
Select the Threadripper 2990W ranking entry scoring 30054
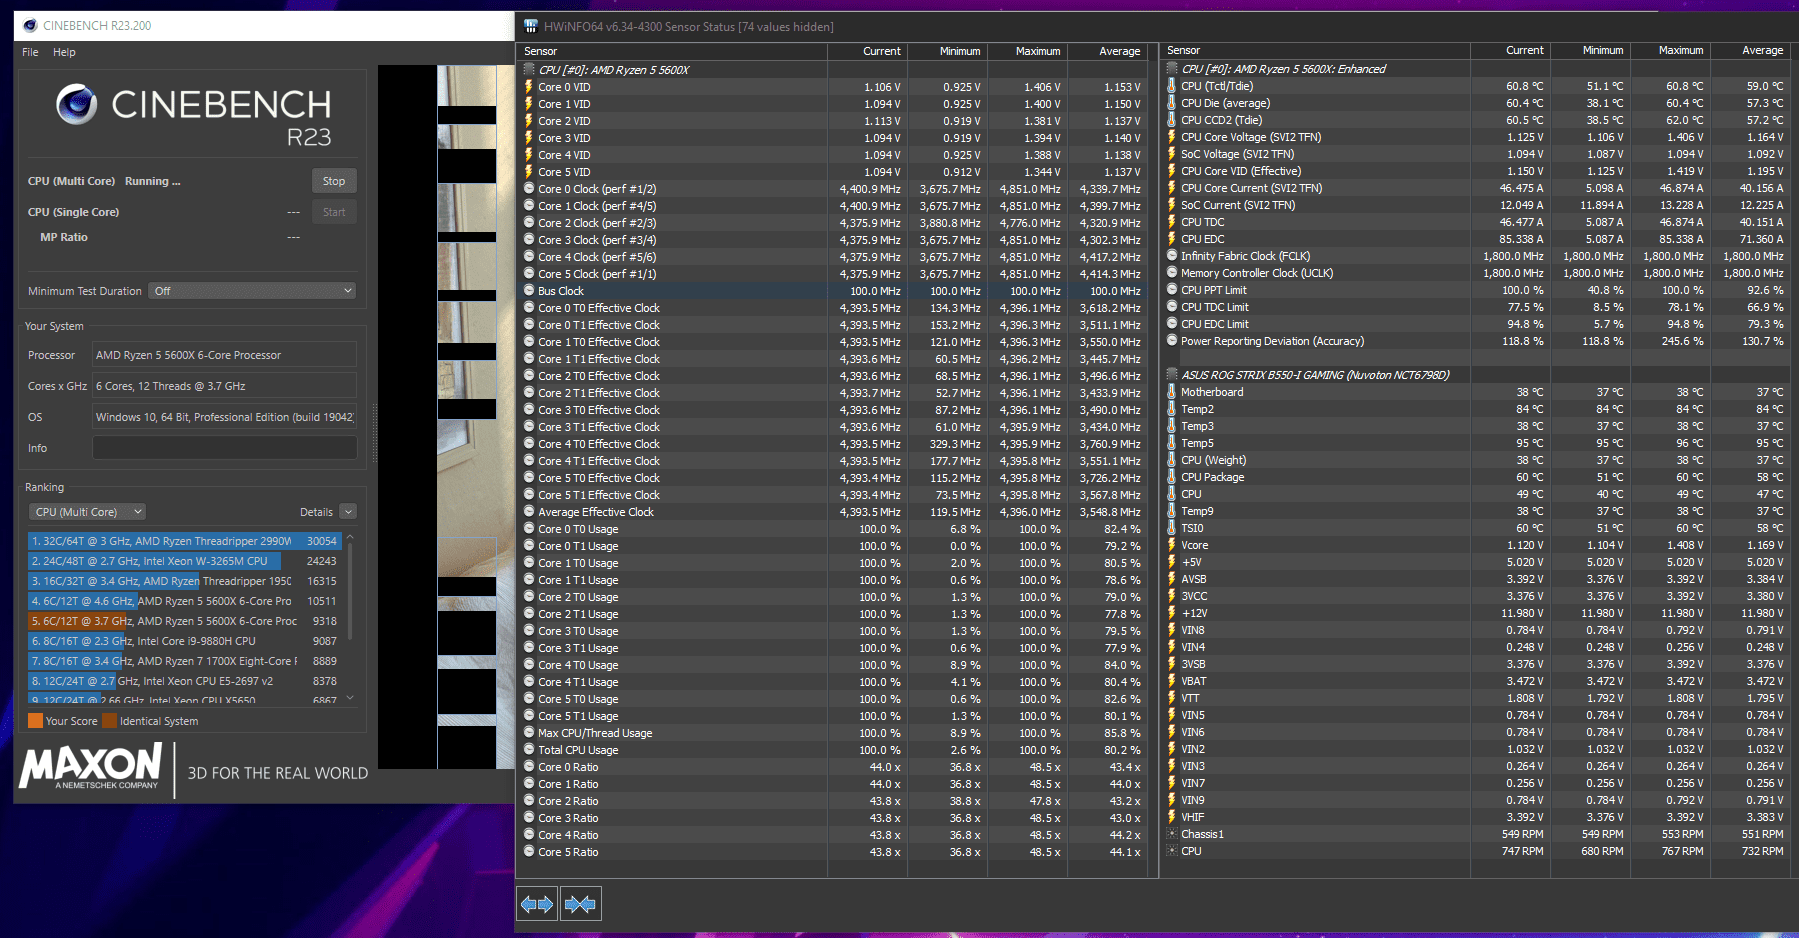pyautogui.click(x=185, y=541)
